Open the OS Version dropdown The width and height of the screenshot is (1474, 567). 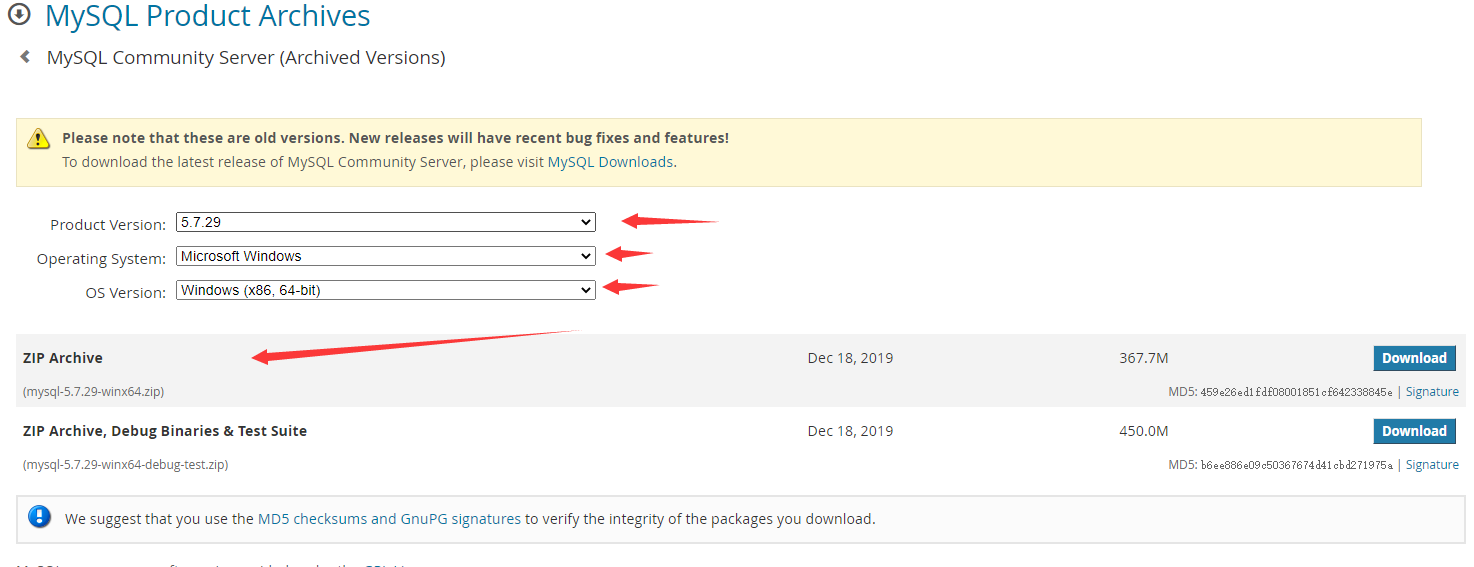pos(386,290)
